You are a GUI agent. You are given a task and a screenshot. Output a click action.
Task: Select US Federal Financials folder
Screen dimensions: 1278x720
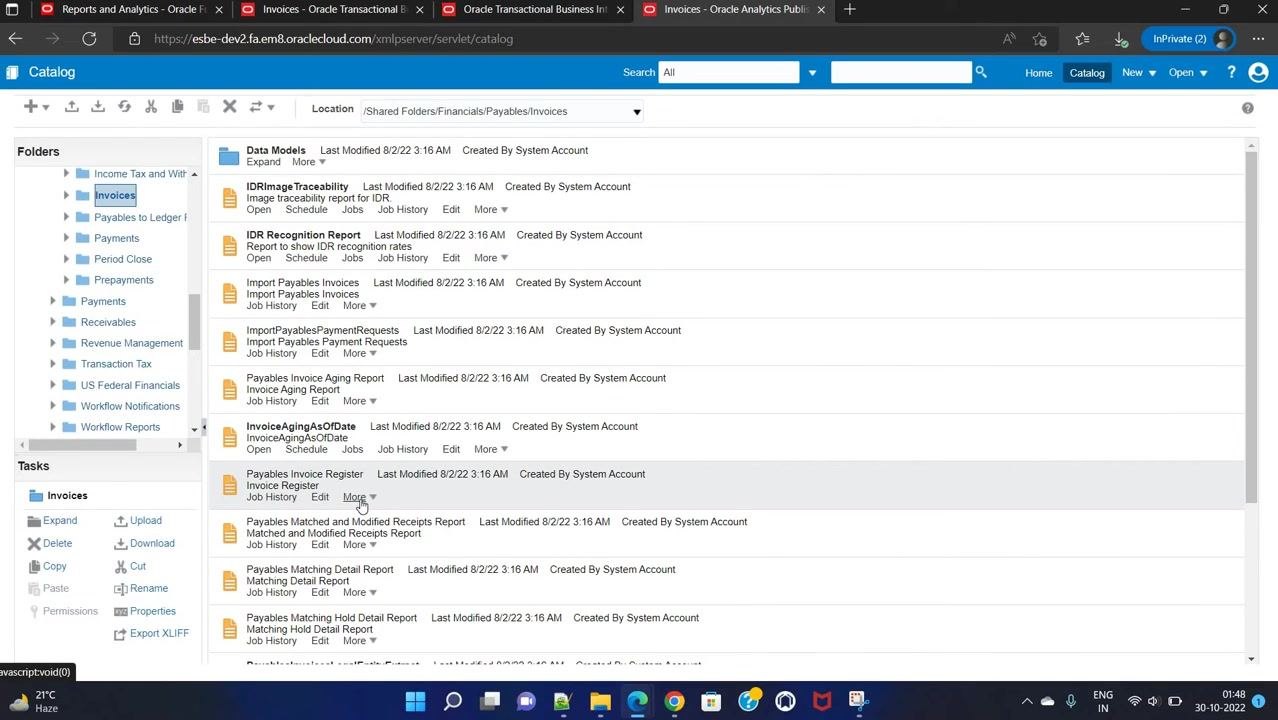click(130, 385)
